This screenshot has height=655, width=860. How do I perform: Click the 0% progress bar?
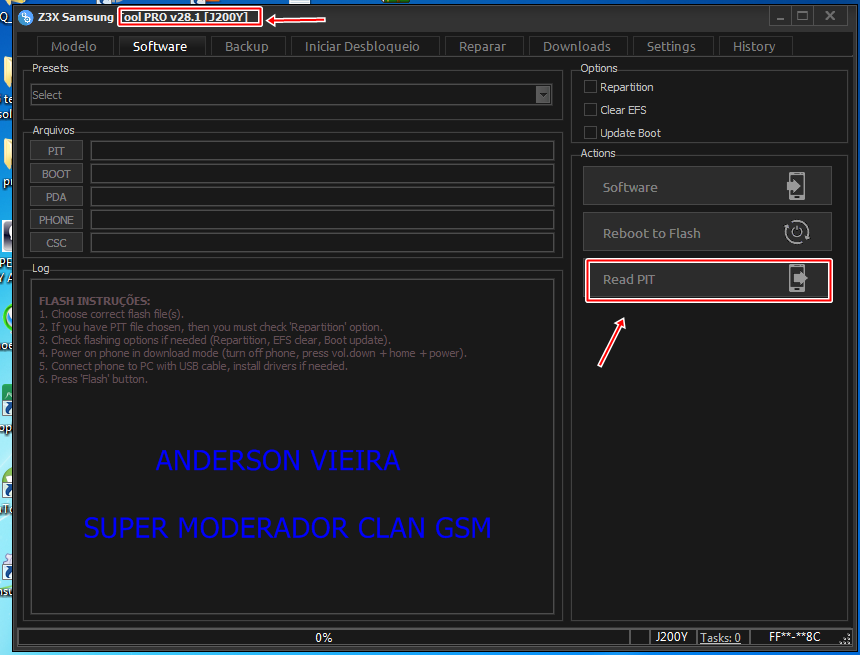pos(324,637)
